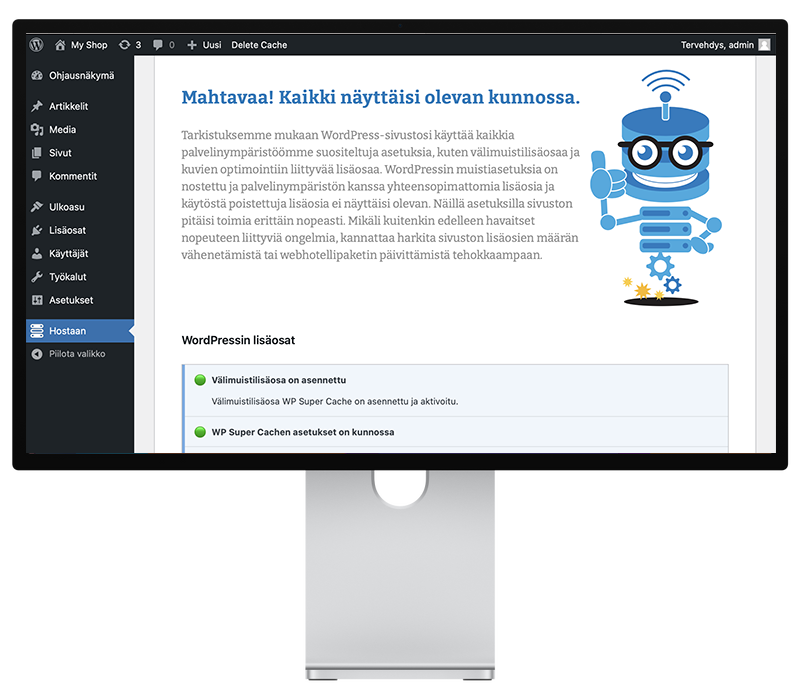
Task: Open Media menu item
Action: pyautogui.click(x=62, y=130)
